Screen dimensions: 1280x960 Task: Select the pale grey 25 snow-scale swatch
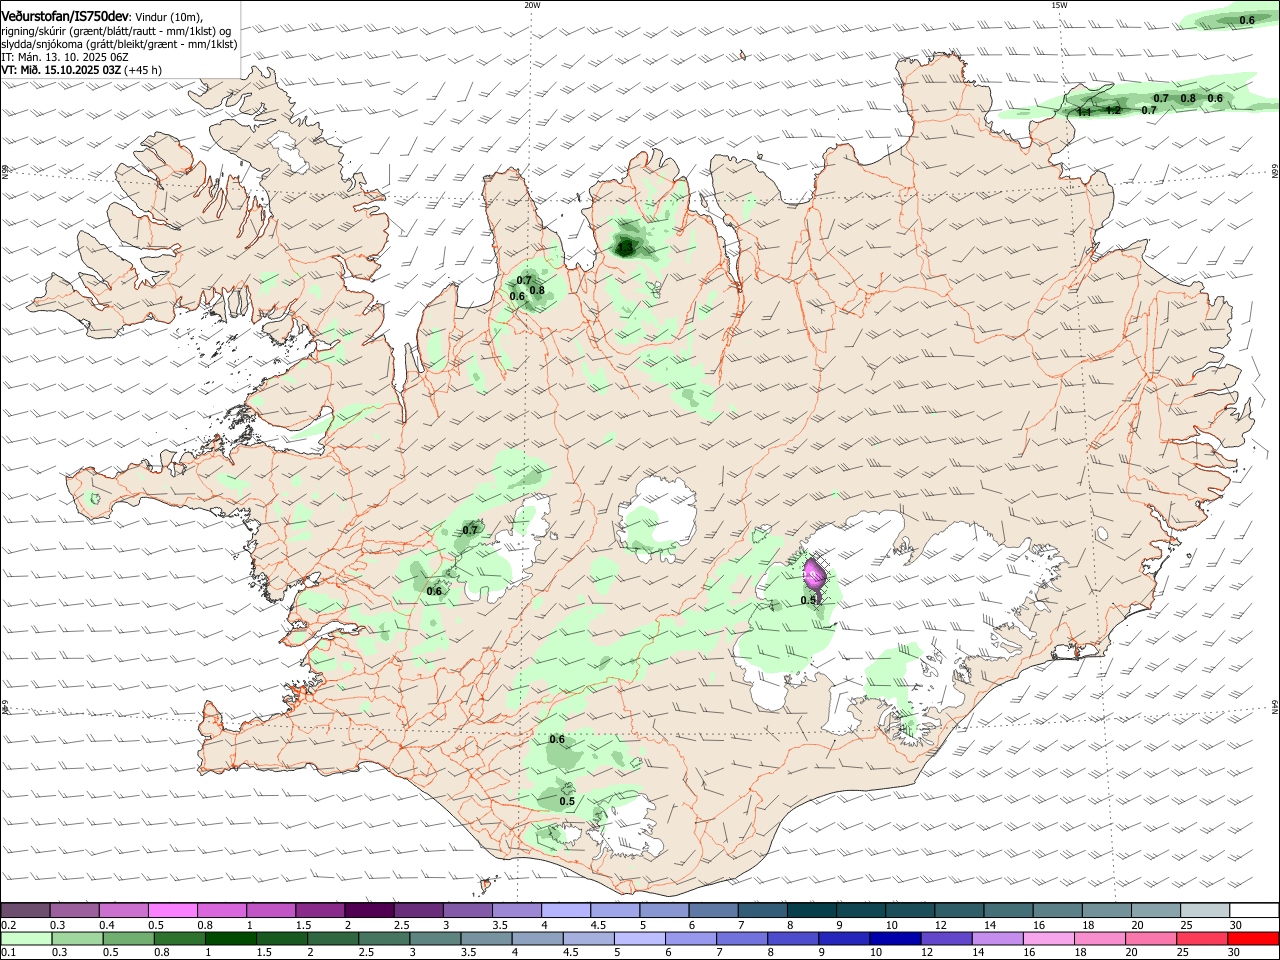coord(1205,910)
